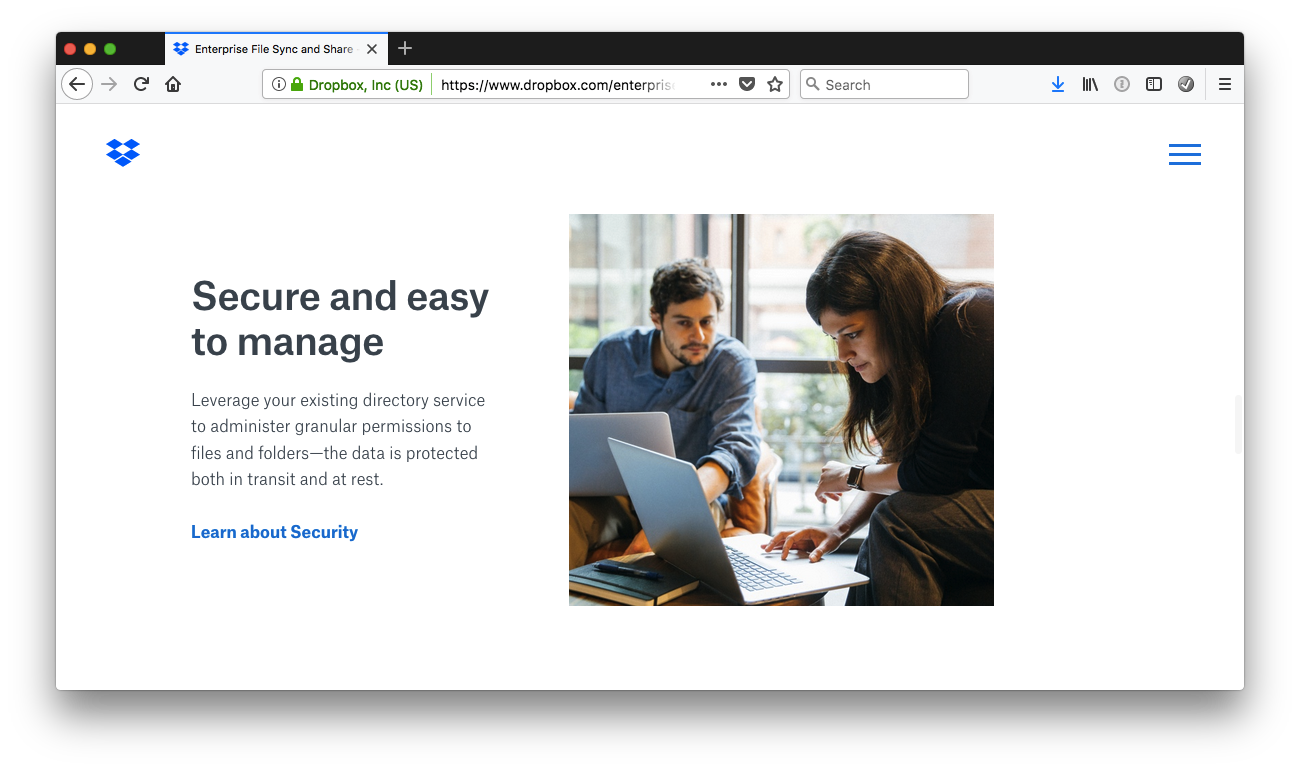Open the page actions three-dots menu
The width and height of the screenshot is (1300, 770).
719,85
